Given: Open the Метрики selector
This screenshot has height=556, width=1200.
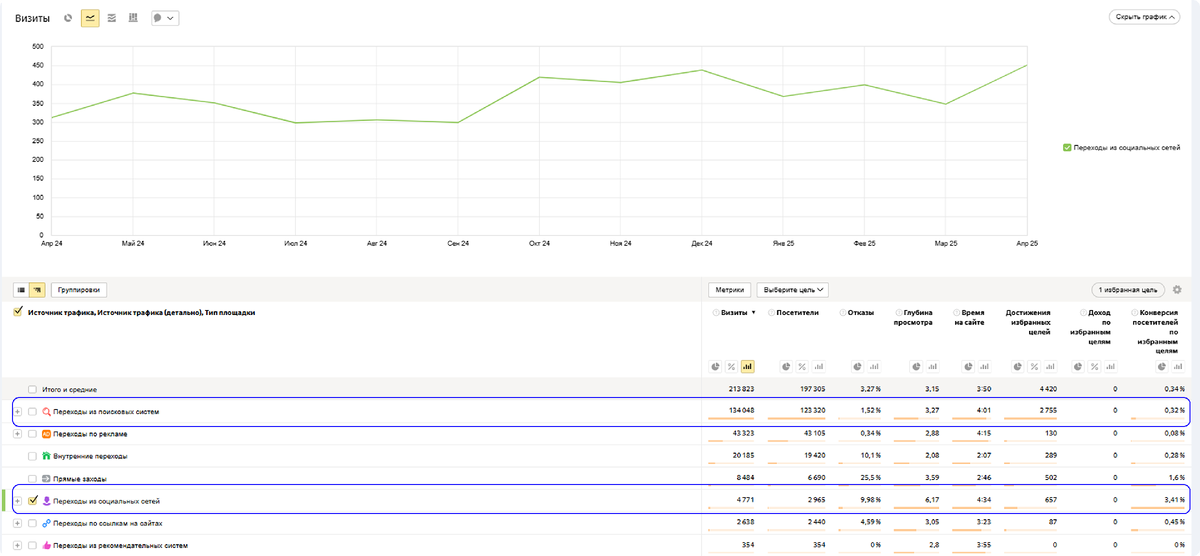Looking at the screenshot, I should [729, 290].
